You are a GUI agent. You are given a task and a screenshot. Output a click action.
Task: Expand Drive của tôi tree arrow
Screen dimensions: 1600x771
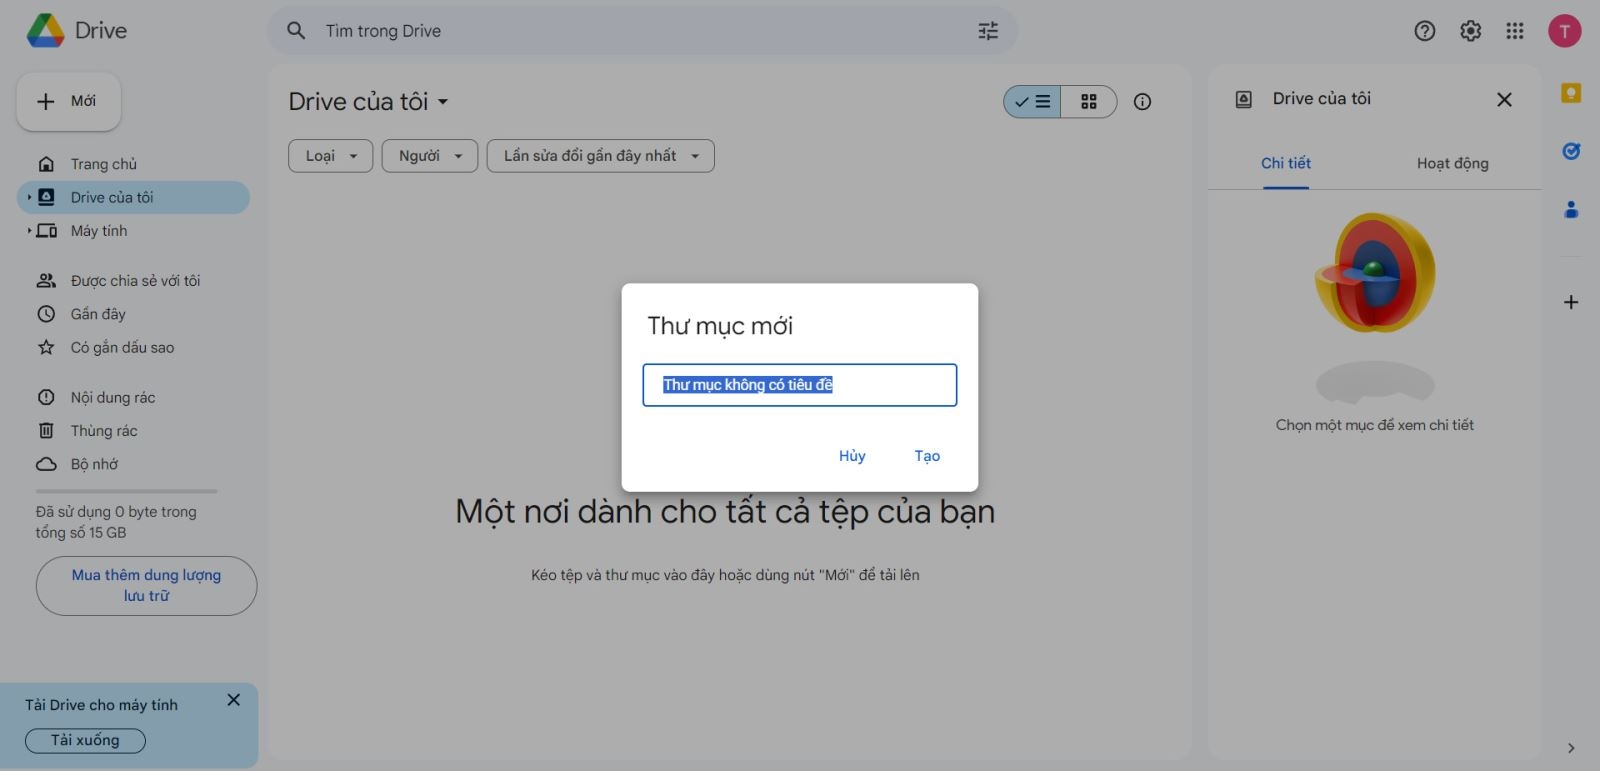(x=29, y=197)
